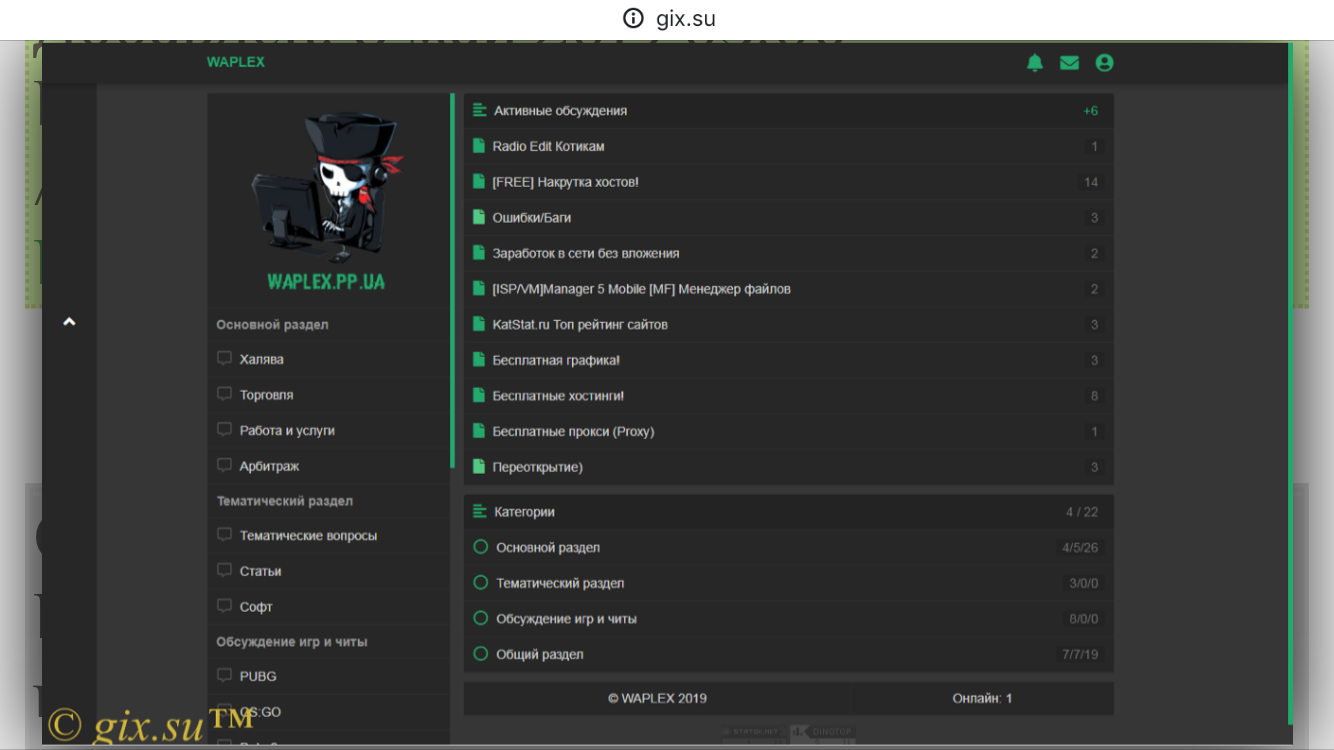Click the chat icon beside Халява
The image size is (1334, 750).
[x=225, y=359]
